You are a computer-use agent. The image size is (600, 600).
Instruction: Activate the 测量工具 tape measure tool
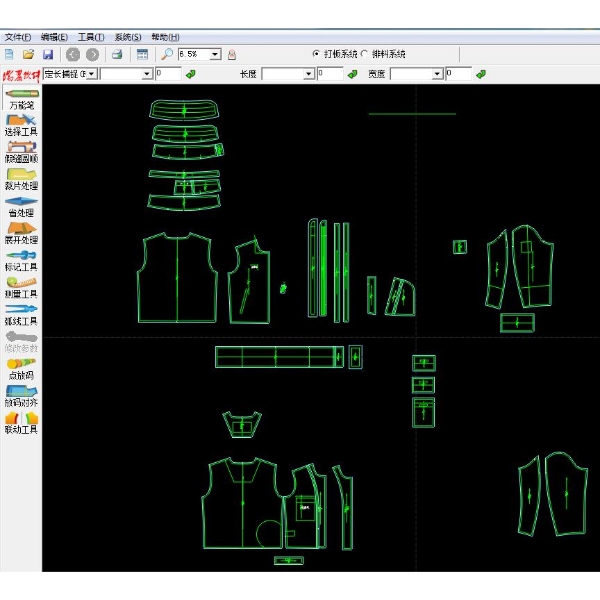tap(21, 288)
